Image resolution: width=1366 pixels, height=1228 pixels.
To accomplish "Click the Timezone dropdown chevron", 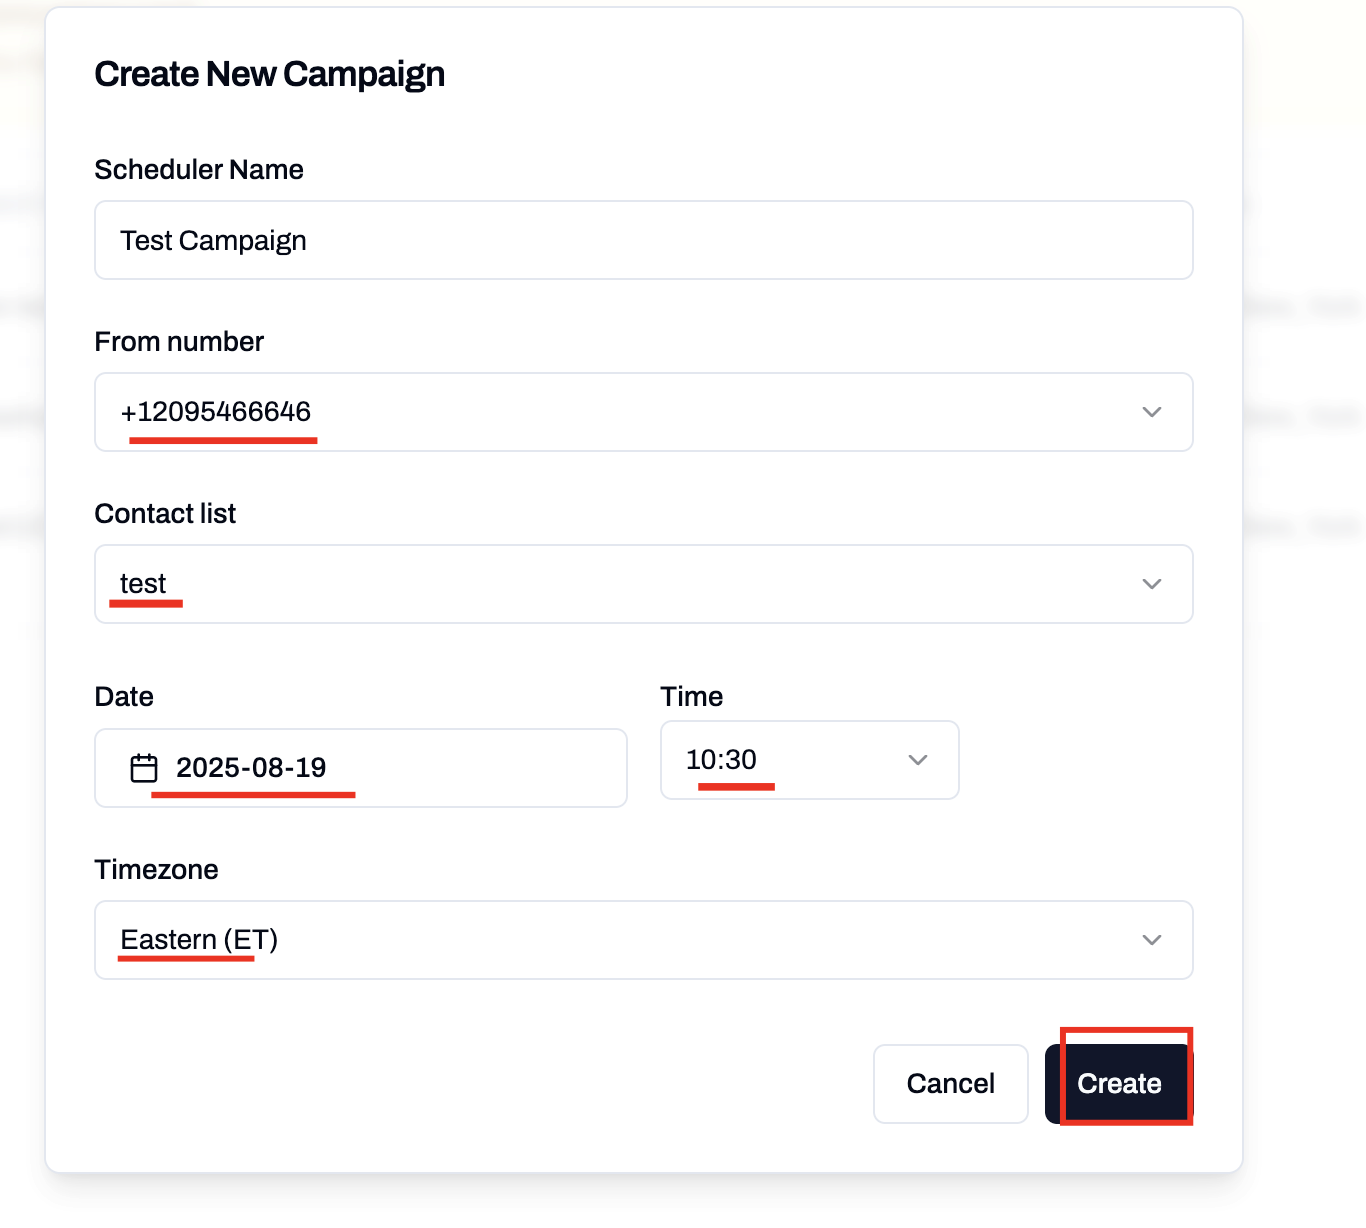I will tap(1151, 940).
